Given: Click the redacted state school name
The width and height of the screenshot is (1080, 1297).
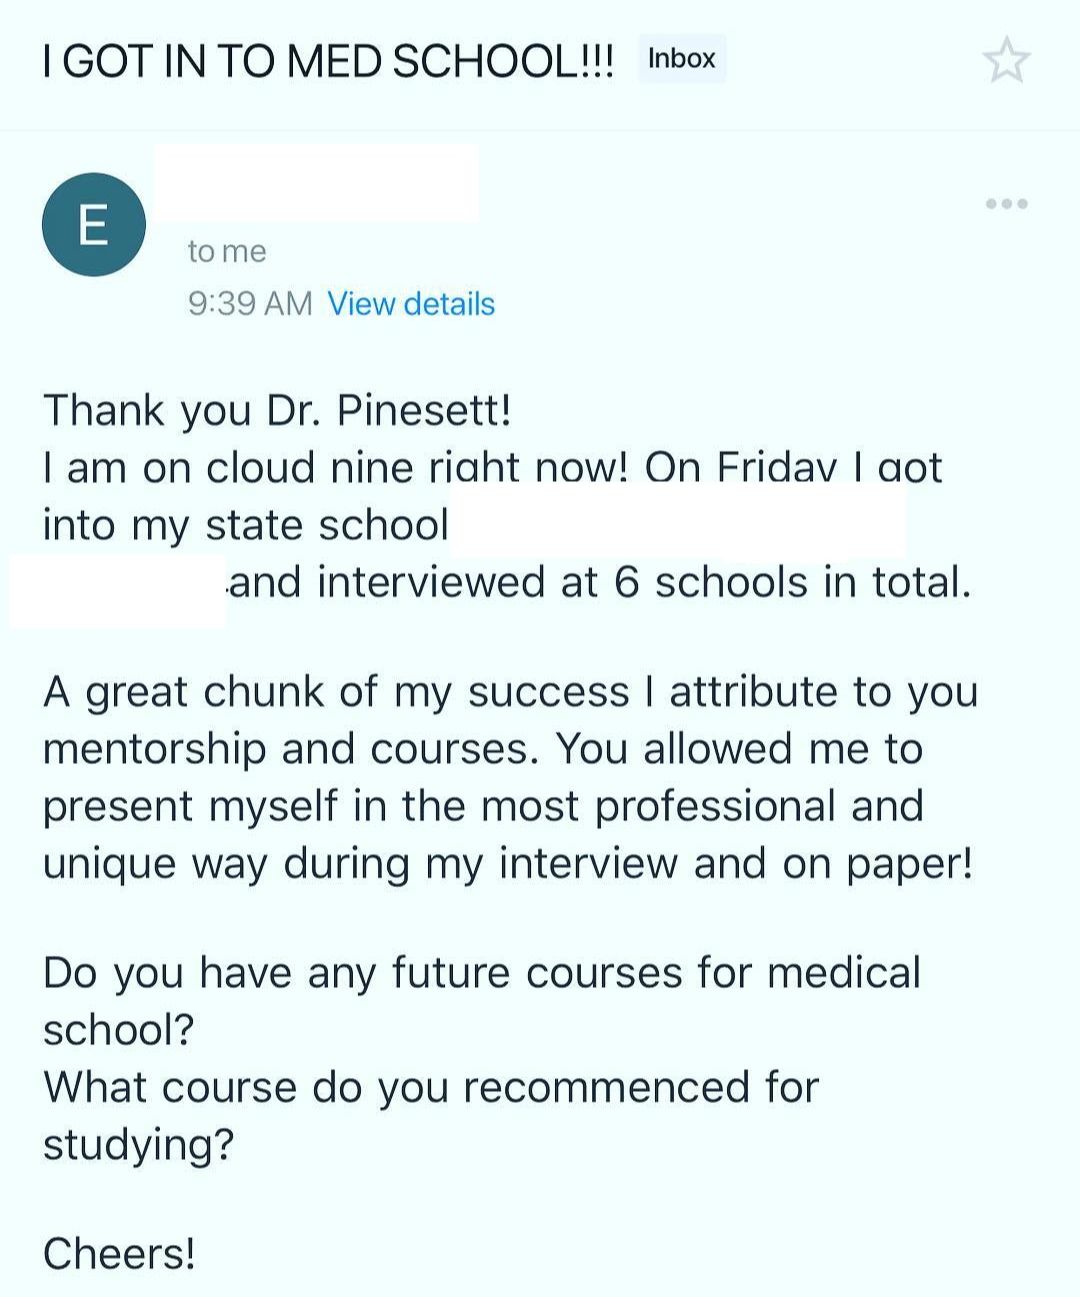Looking at the screenshot, I should pos(676,522).
